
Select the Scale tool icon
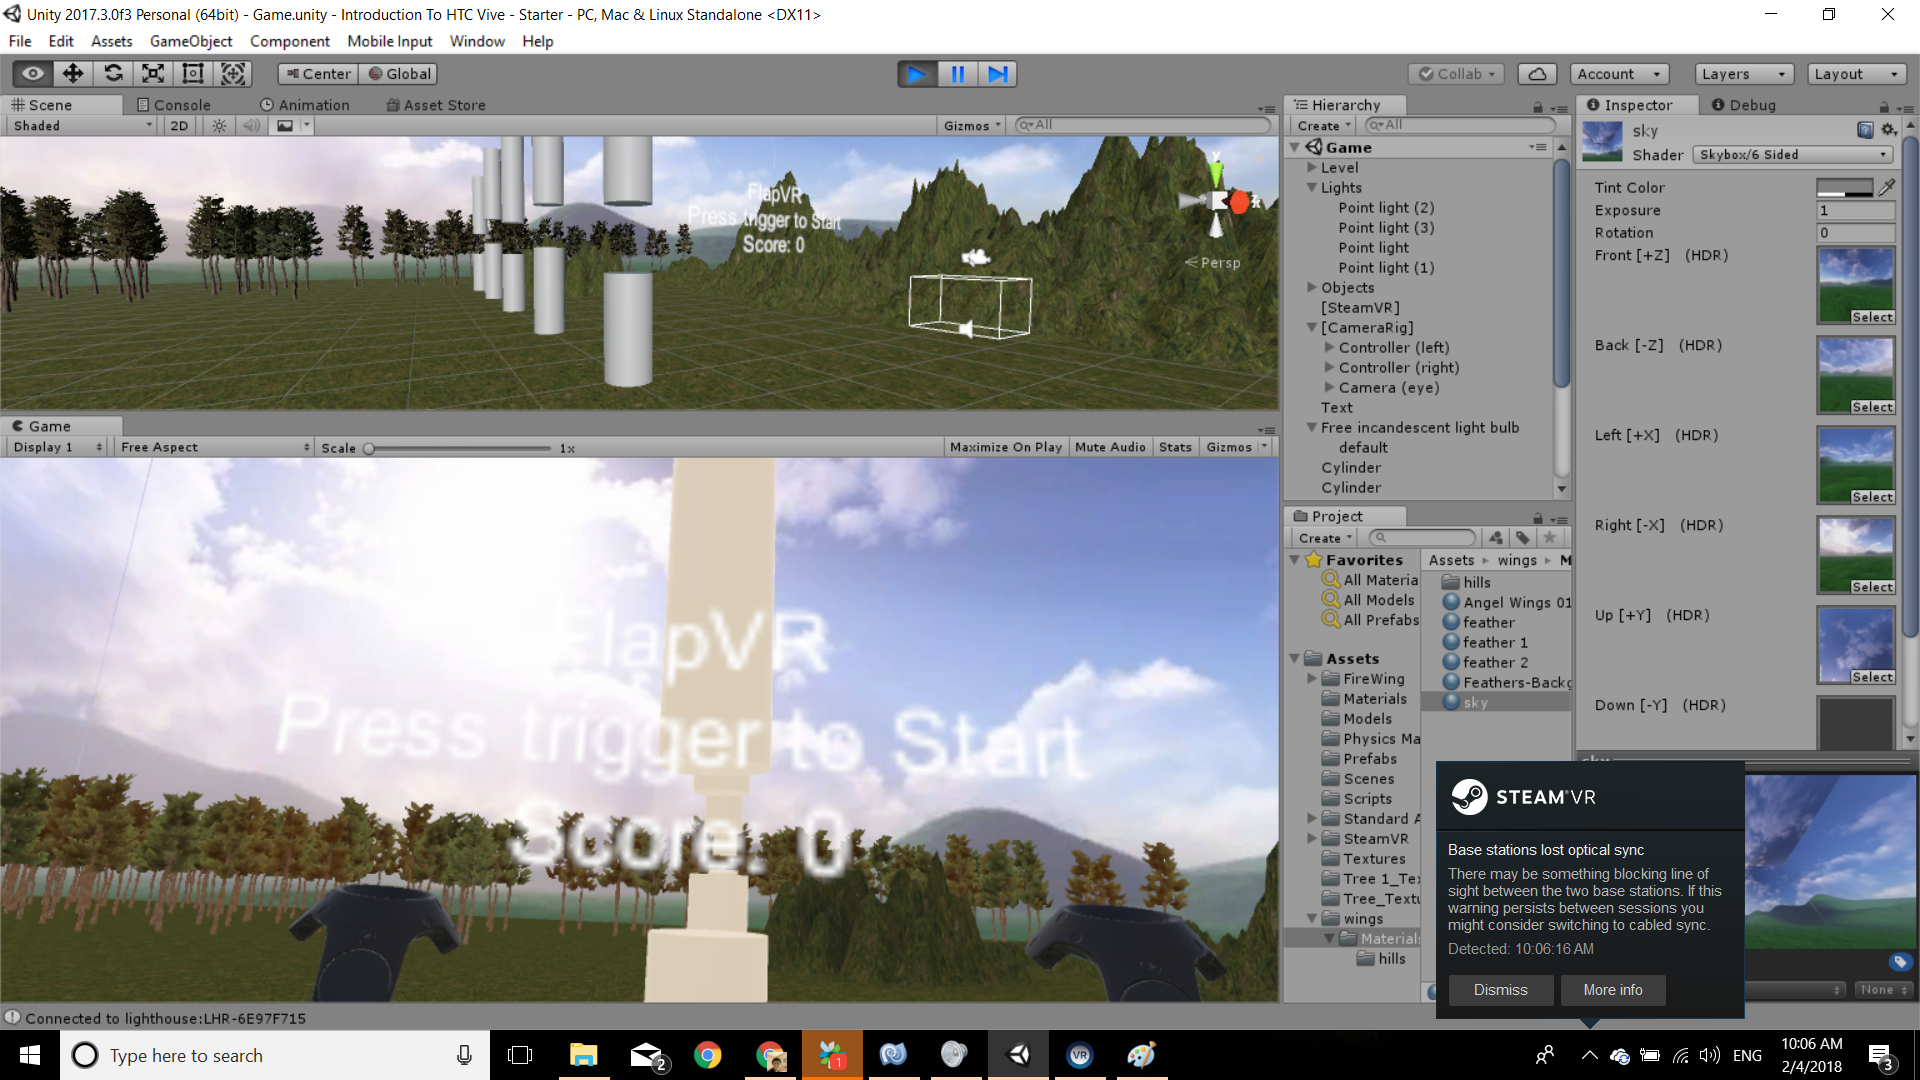click(153, 74)
